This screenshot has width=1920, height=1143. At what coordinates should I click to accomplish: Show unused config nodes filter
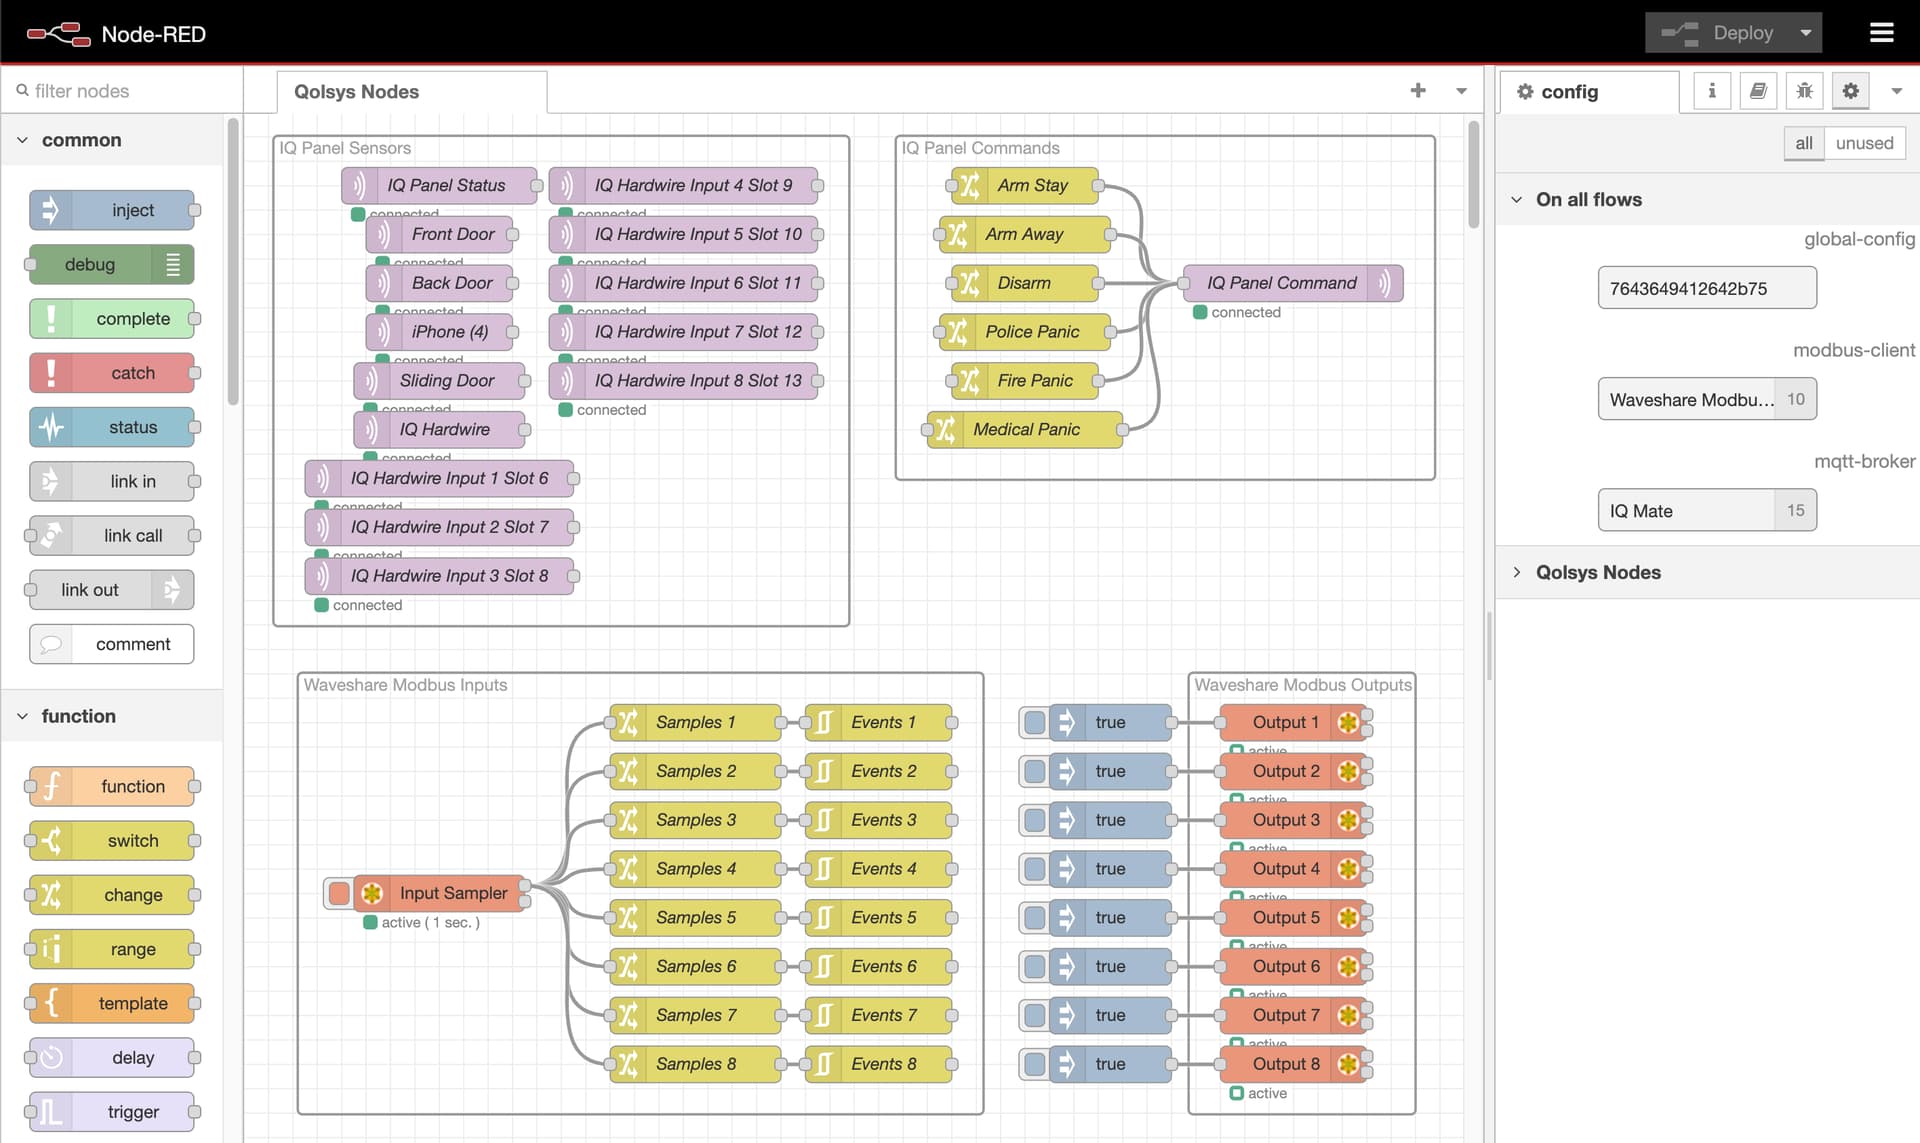(1864, 143)
